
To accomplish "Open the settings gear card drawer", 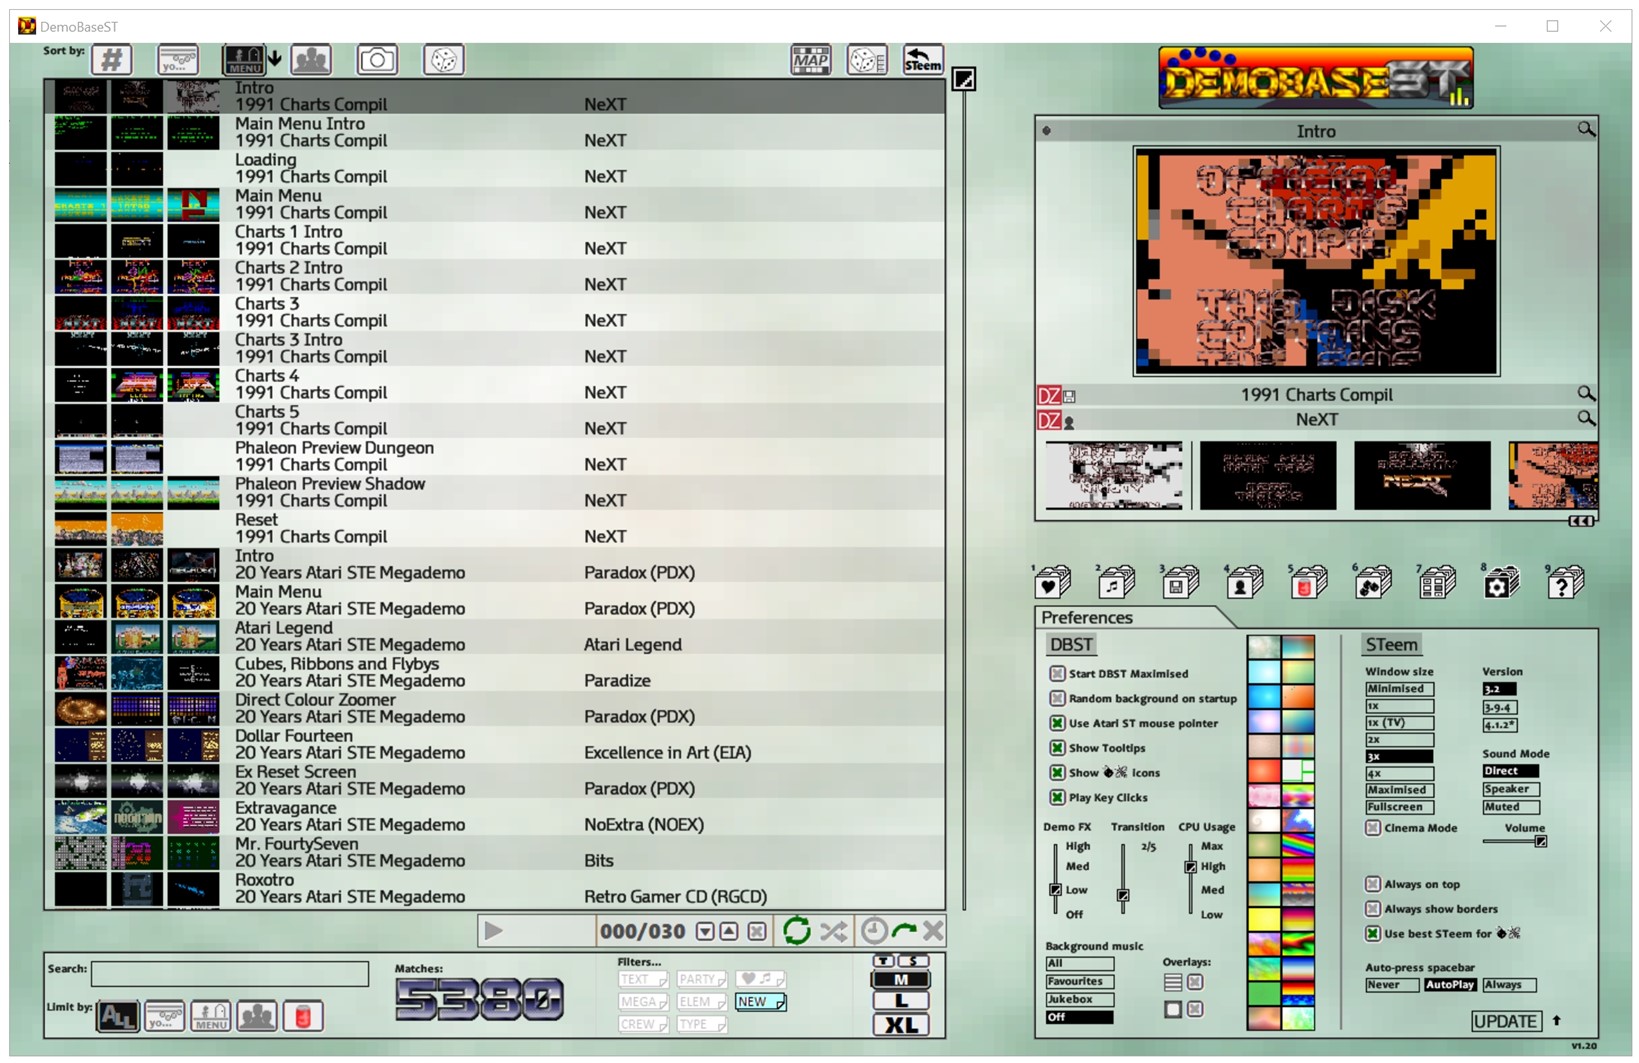I will (1501, 582).
